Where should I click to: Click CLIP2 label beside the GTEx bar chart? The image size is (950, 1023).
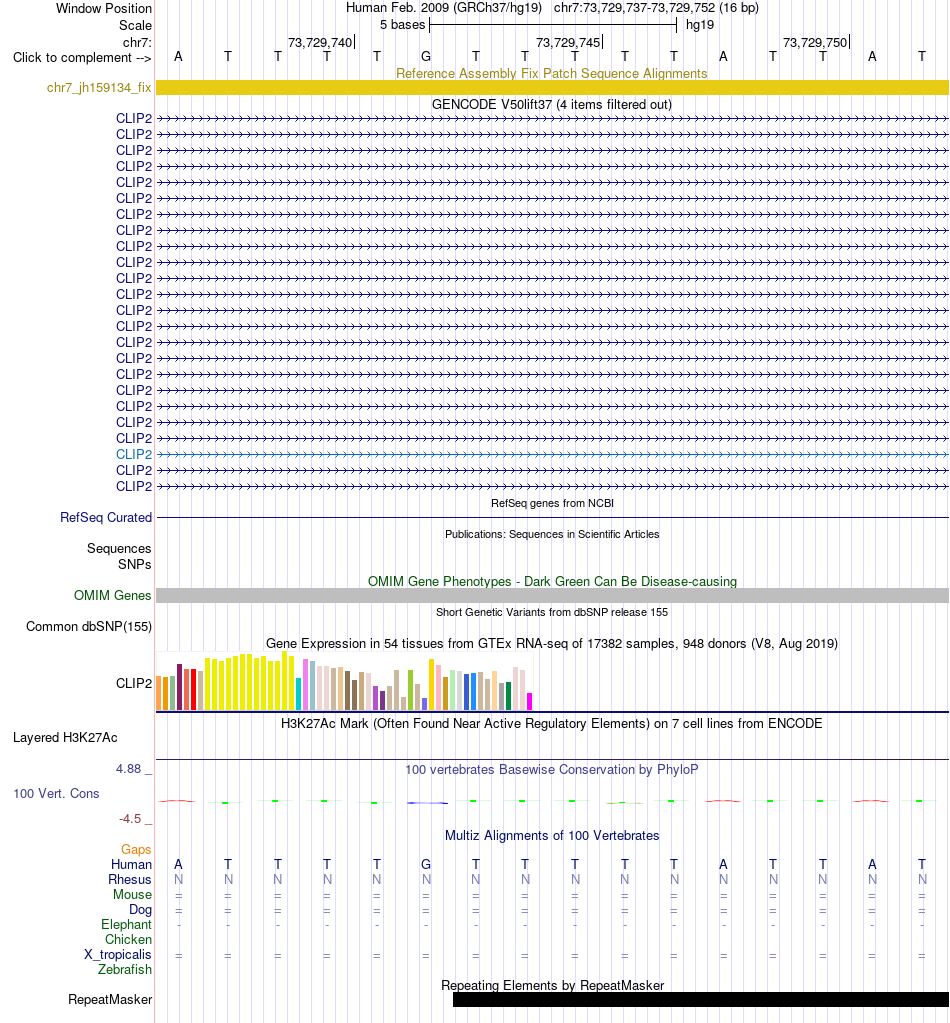(134, 683)
